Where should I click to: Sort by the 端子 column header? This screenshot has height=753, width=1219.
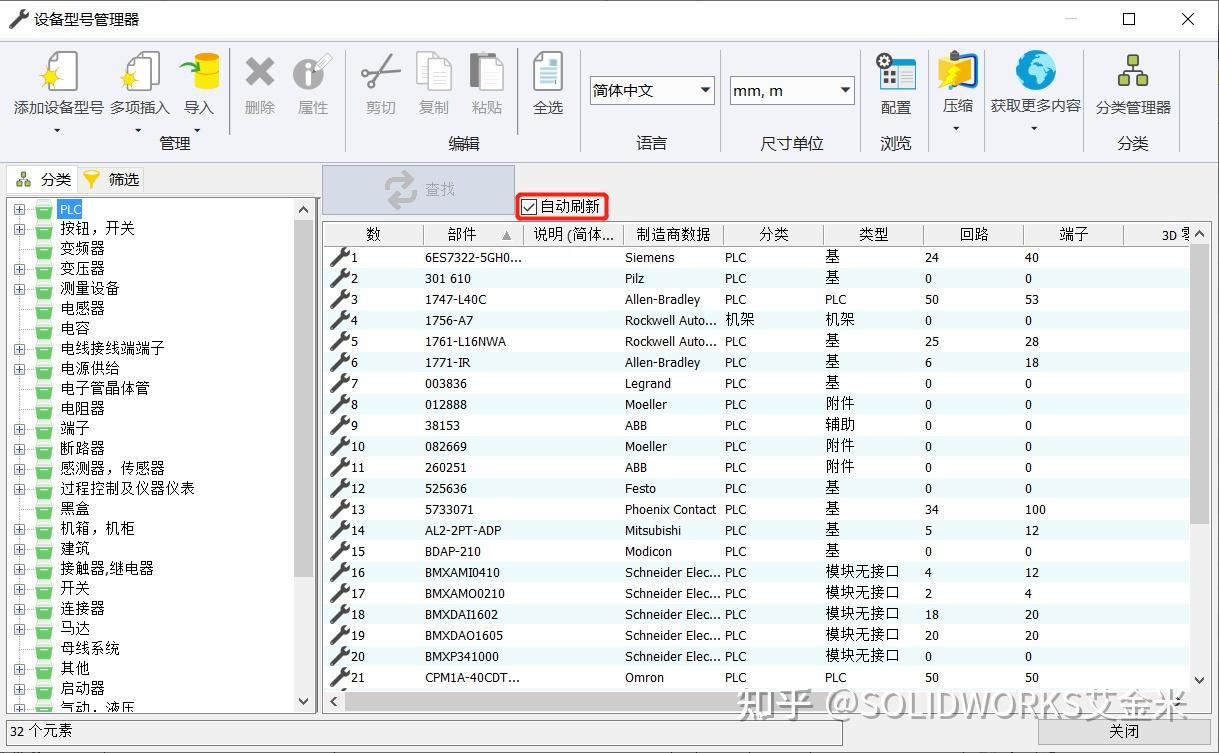coord(1073,234)
